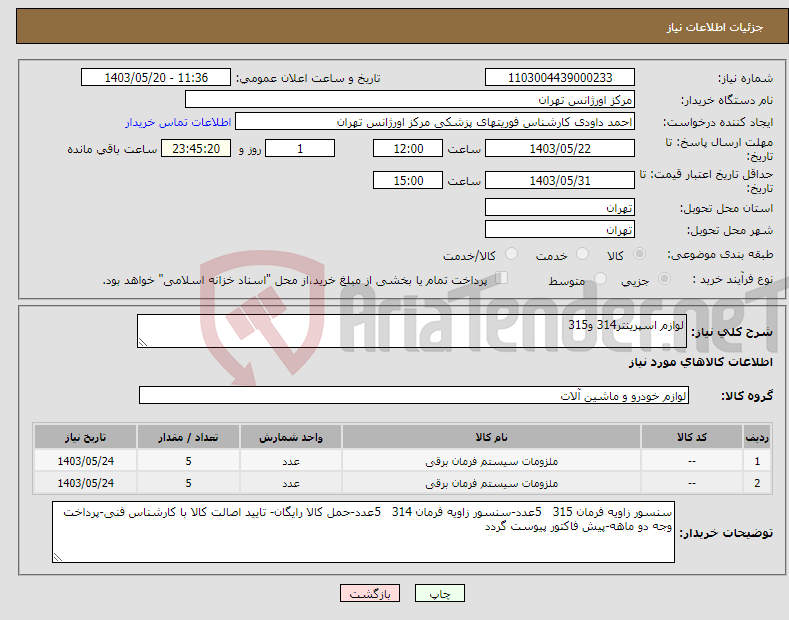Viewport: 789px width, 620px height.
Task: Click the row number 2 cell
Action: coord(757,483)
